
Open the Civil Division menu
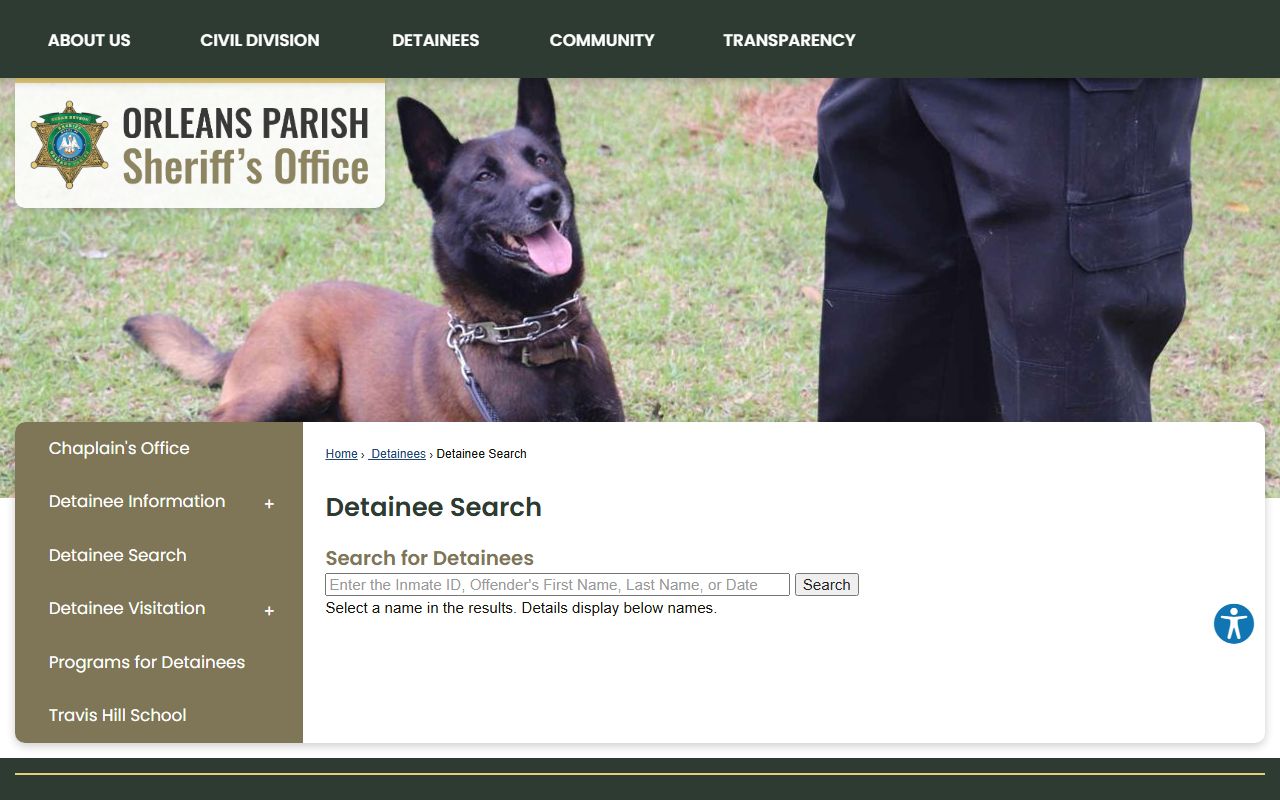coord(260,40)
